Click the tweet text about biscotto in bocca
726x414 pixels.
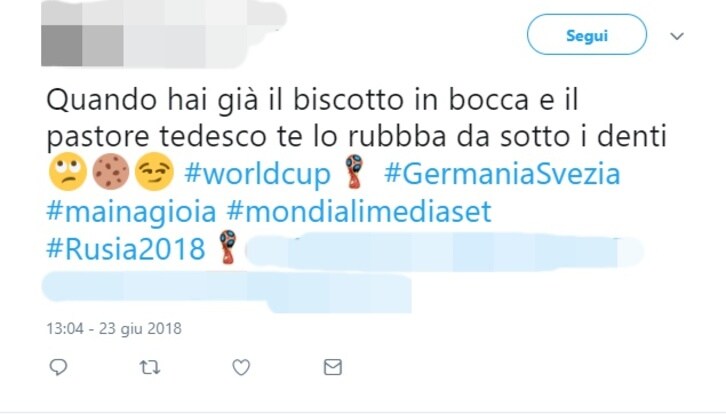click(357, 119)
